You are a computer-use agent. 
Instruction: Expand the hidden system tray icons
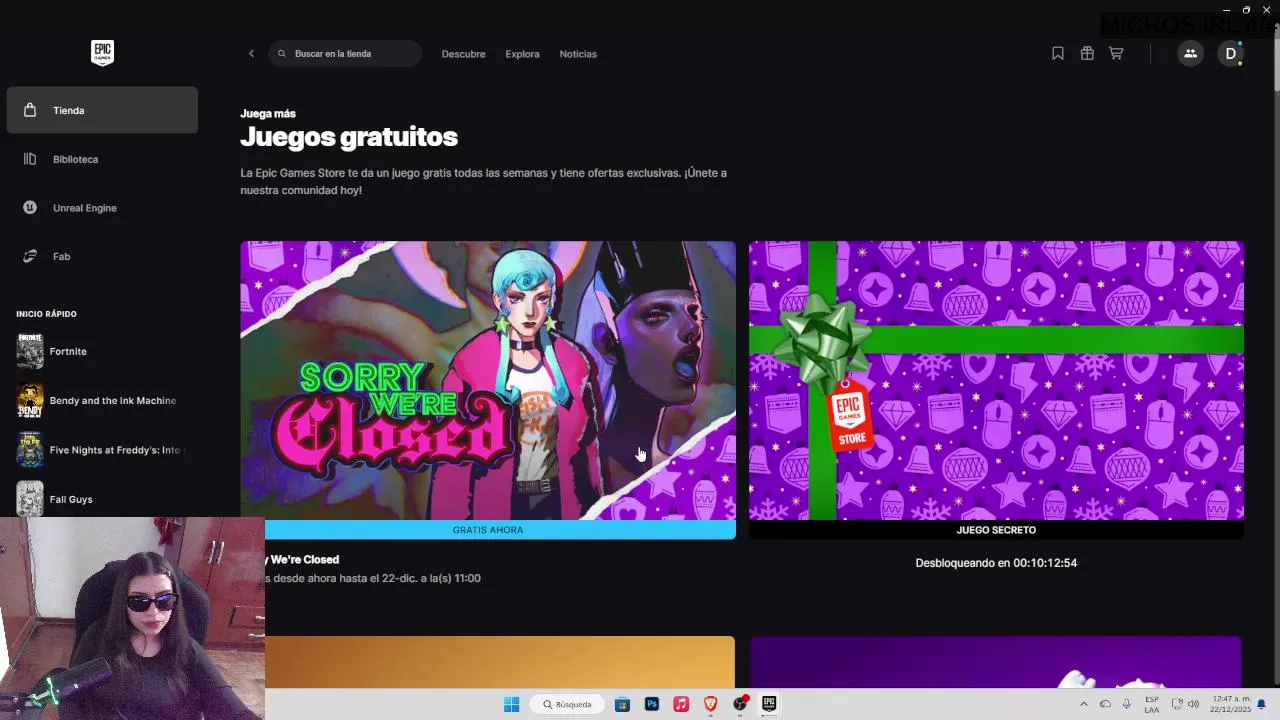[1083, 704]
